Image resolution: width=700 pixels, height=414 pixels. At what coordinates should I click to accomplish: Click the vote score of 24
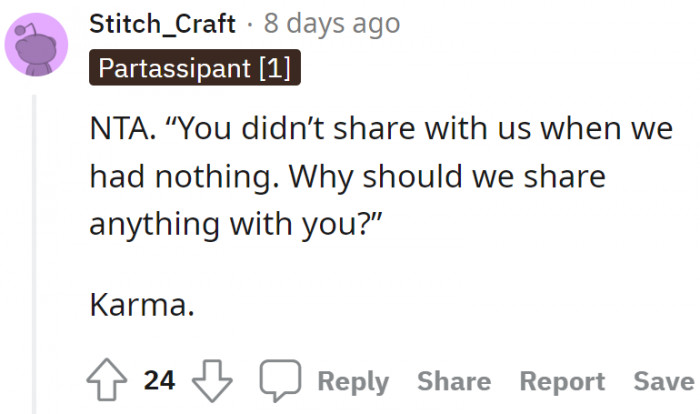pyautogui.click(x=159, y=381)
